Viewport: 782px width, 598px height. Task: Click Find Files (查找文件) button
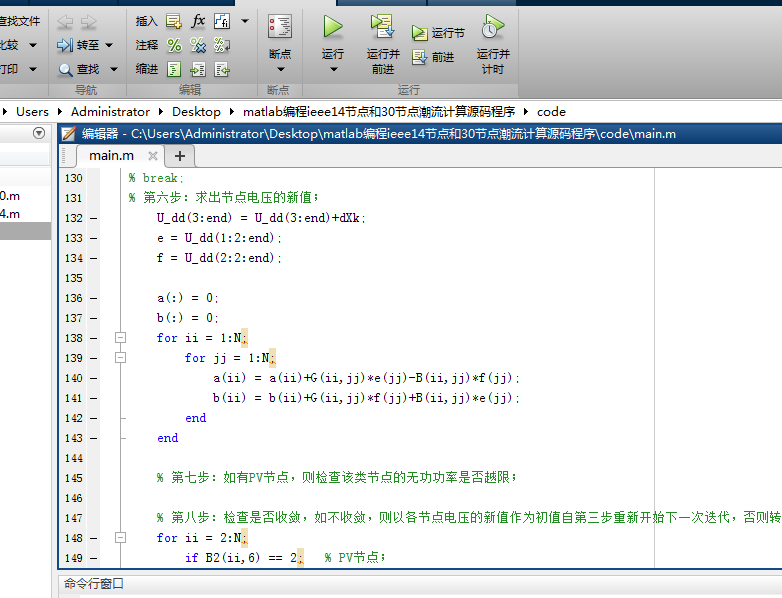[20, 21]
